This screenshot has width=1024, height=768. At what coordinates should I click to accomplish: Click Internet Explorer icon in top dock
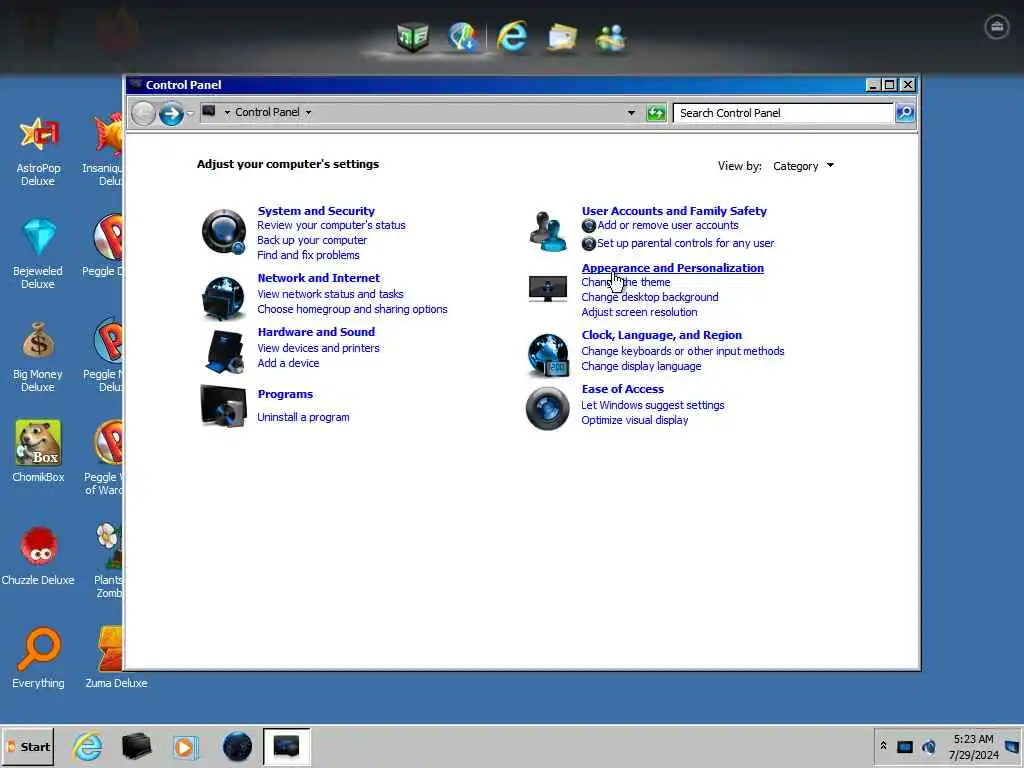point(511,37)
